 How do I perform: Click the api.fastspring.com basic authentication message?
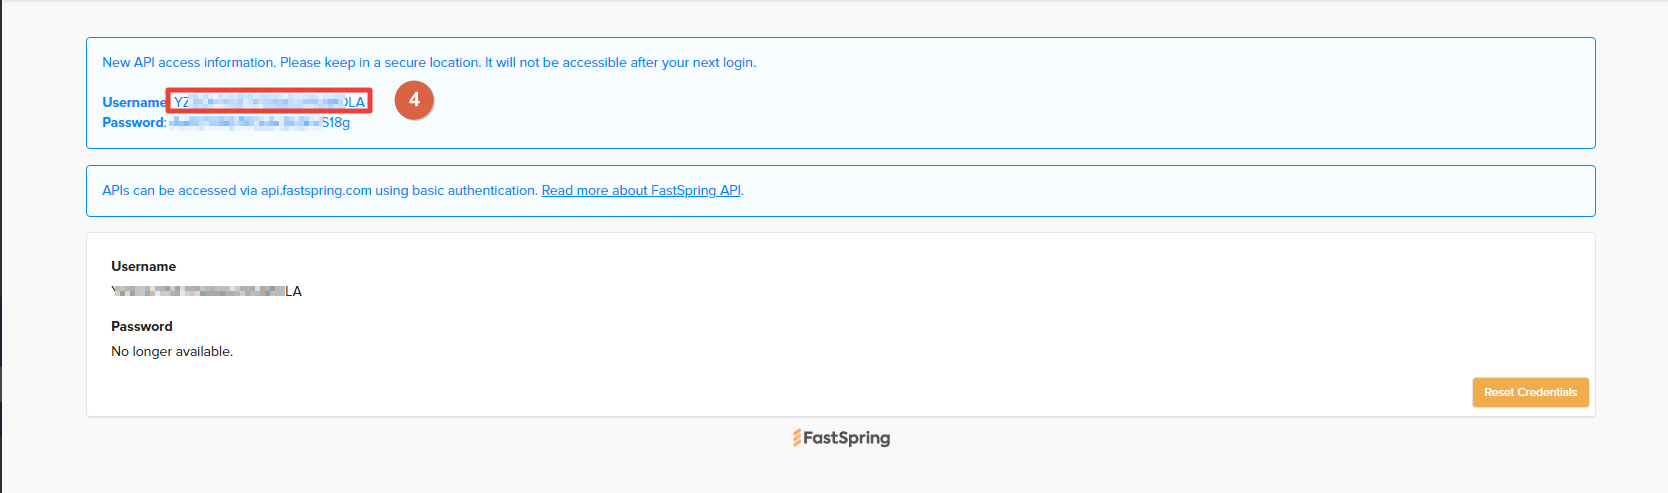click(320, 190)
